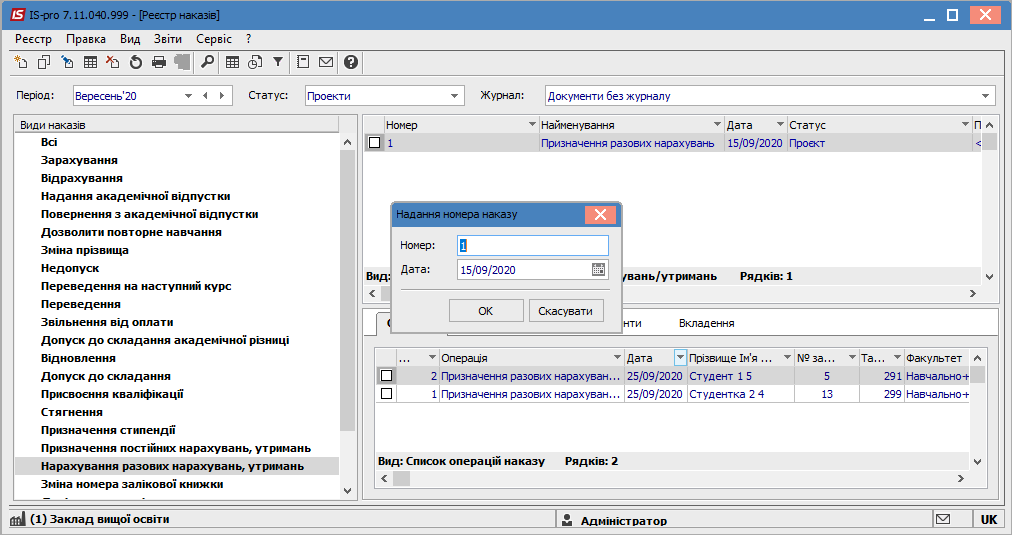Open the Сервіс menu

click(214, 39)
